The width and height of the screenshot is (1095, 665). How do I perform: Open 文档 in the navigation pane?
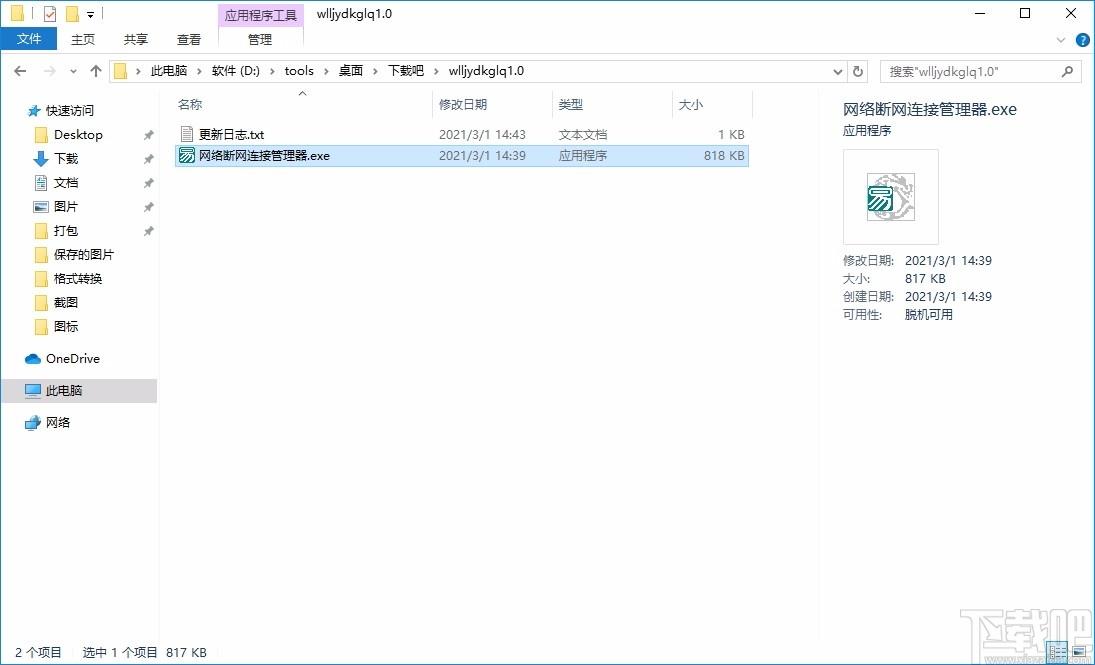[x=66, y=183]
